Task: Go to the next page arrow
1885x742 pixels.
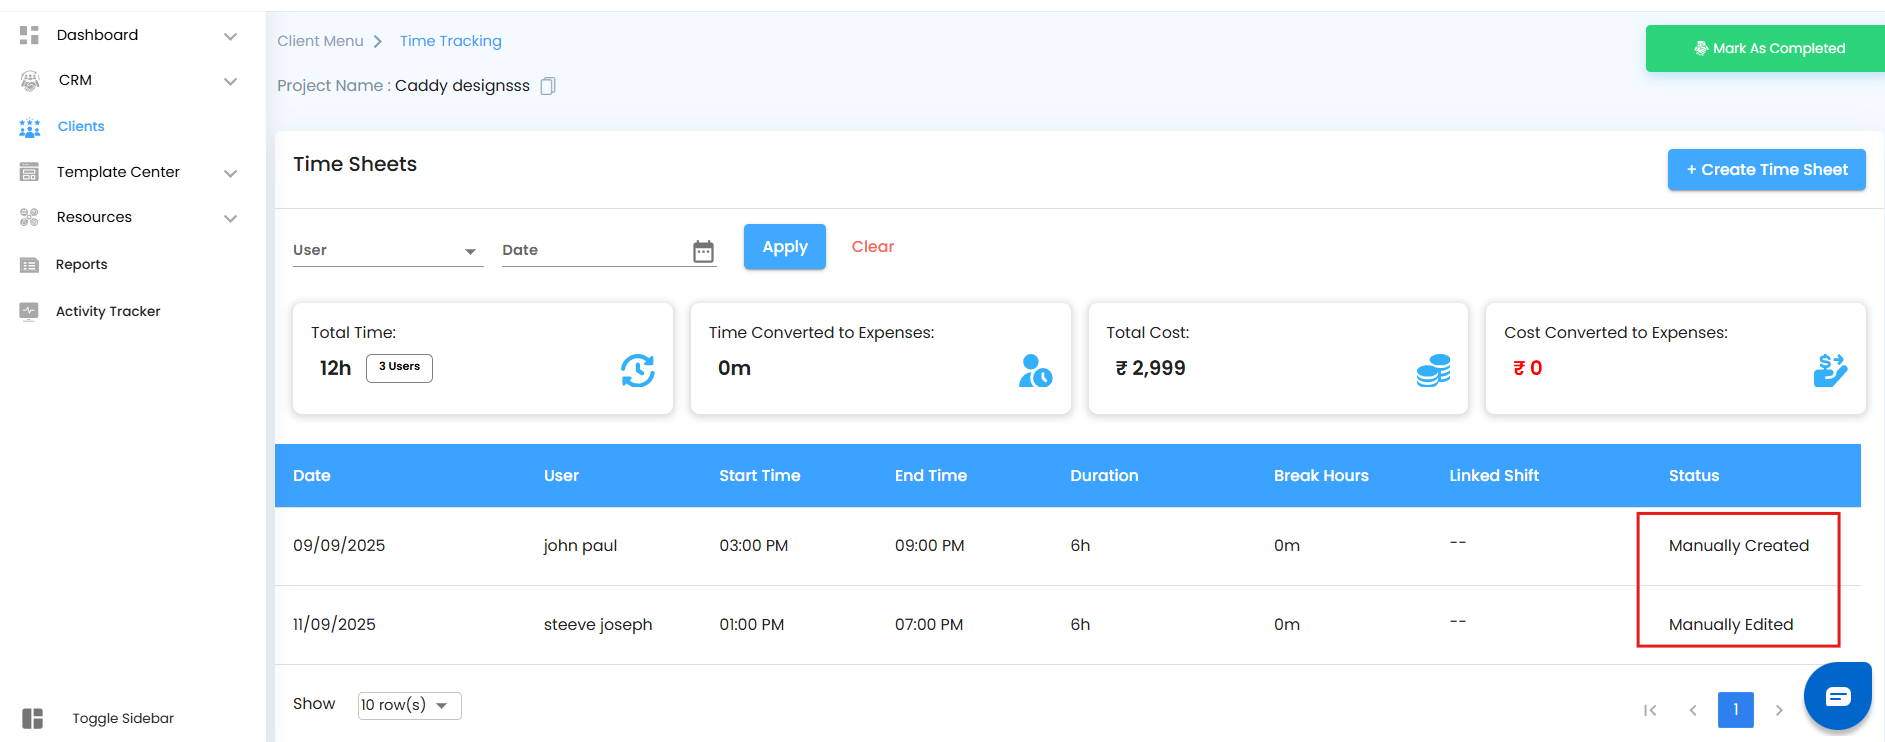Action: 1778,710
